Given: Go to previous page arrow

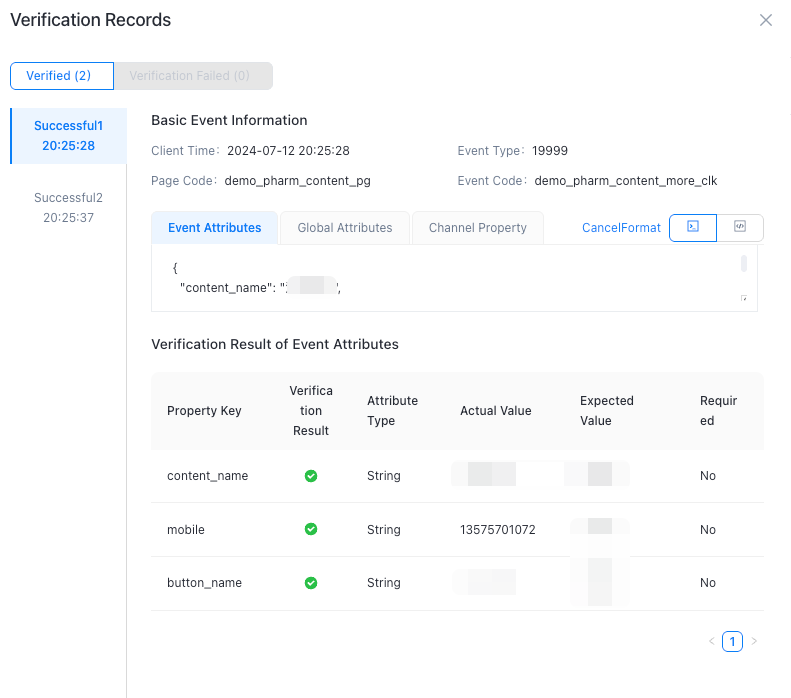Looking at the screenshot, I should tap(712, 641).
